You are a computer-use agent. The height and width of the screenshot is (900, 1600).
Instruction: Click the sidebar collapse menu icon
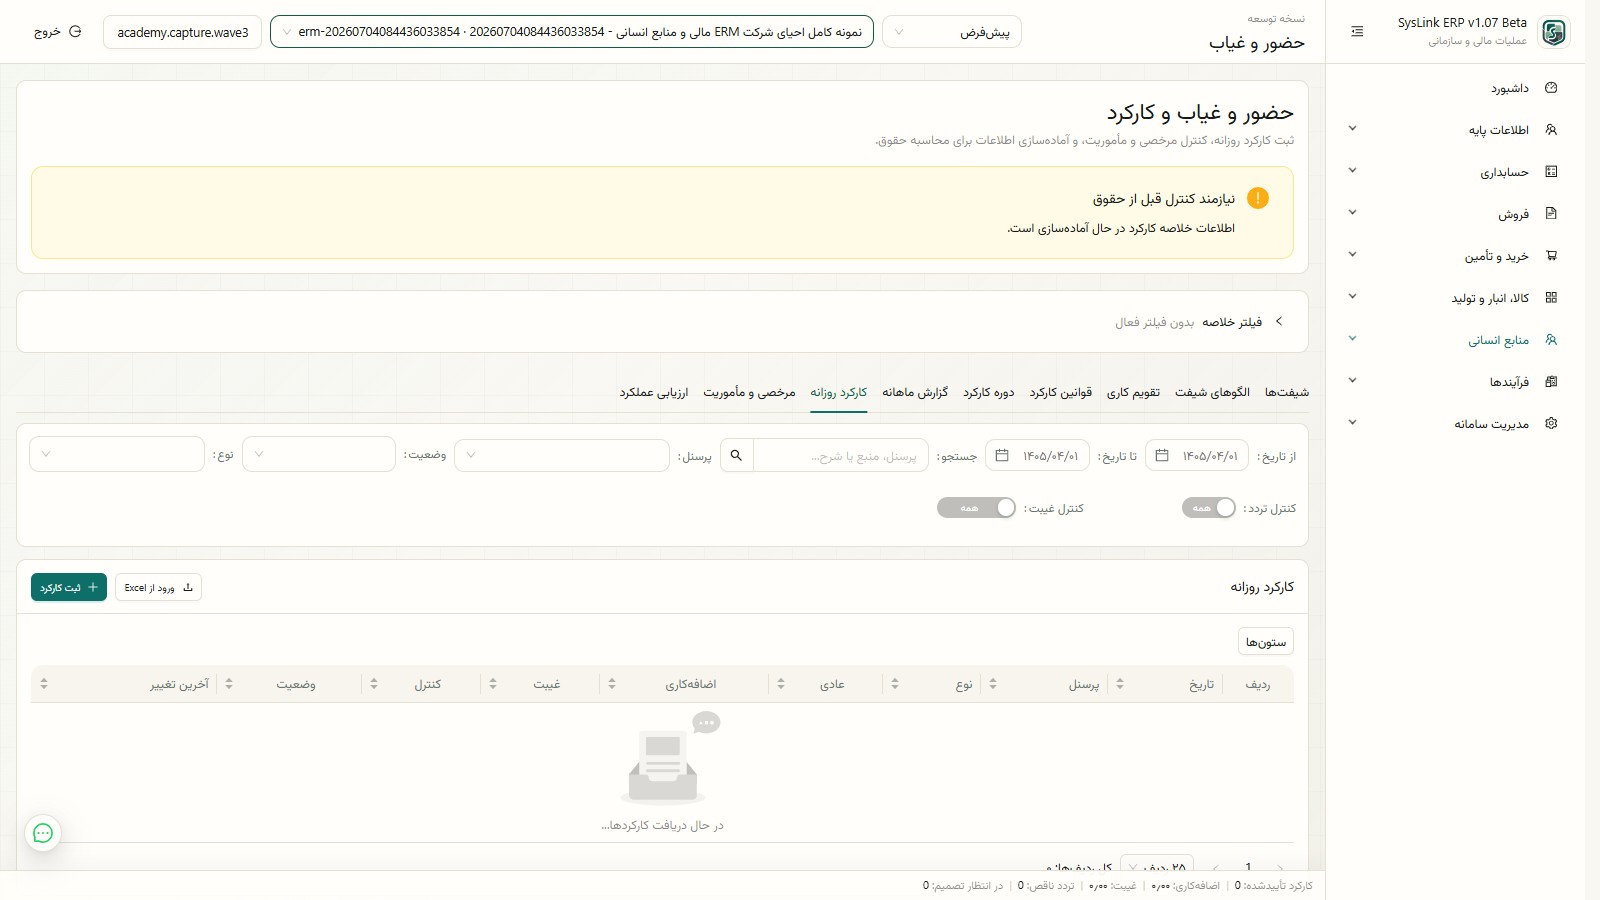(1357, 32)
